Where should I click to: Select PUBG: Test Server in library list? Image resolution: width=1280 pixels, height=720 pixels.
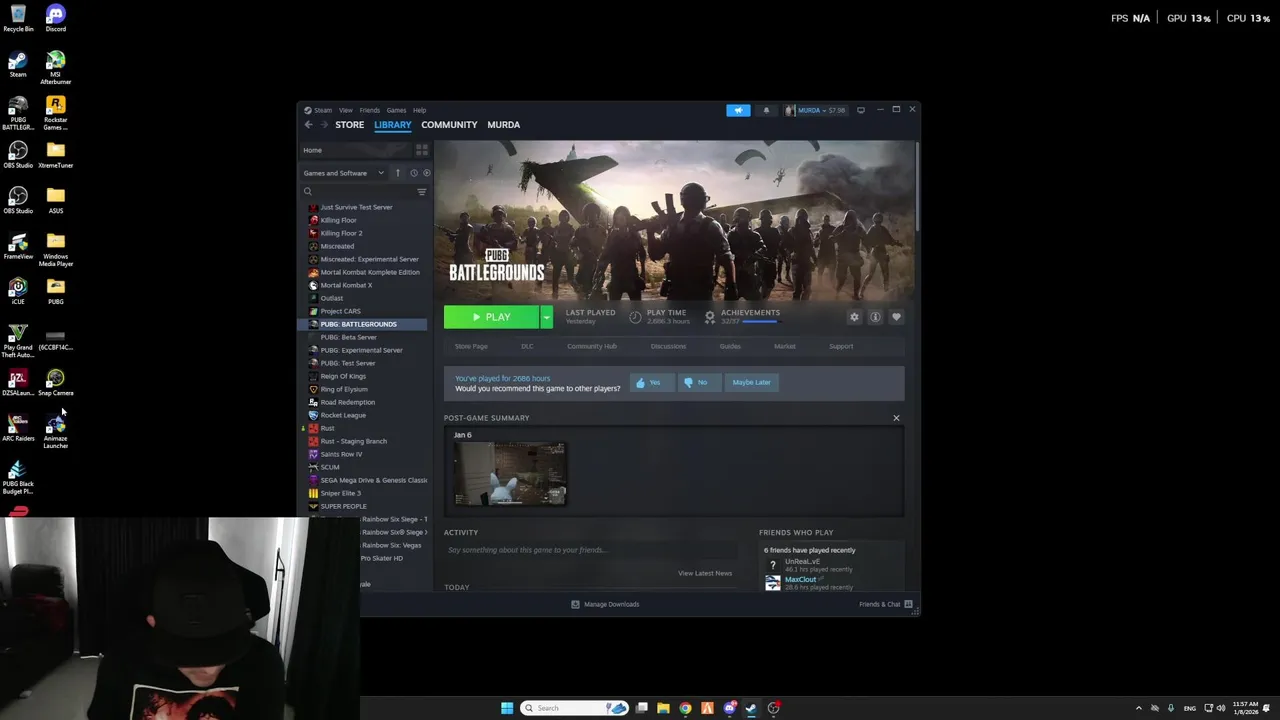[x=347, y=363]
